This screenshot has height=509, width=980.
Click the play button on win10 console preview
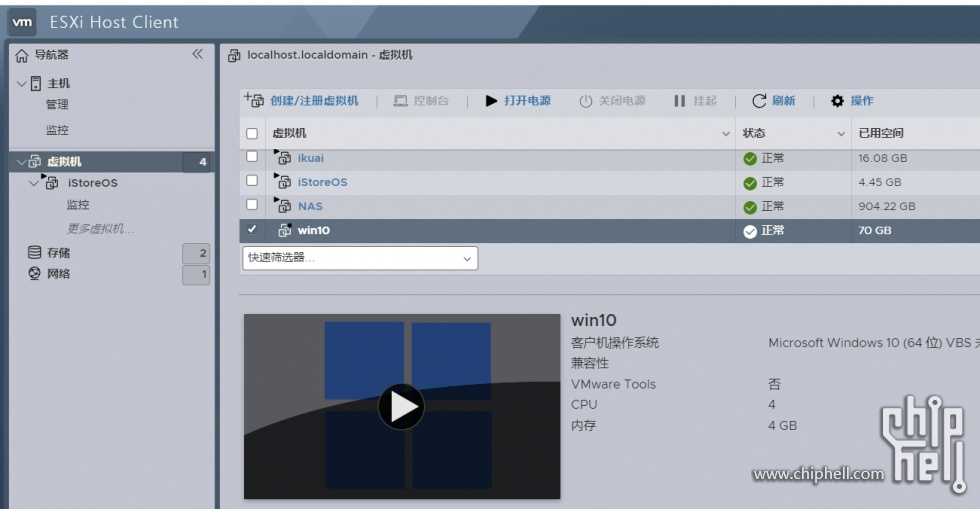coord(401,406)
